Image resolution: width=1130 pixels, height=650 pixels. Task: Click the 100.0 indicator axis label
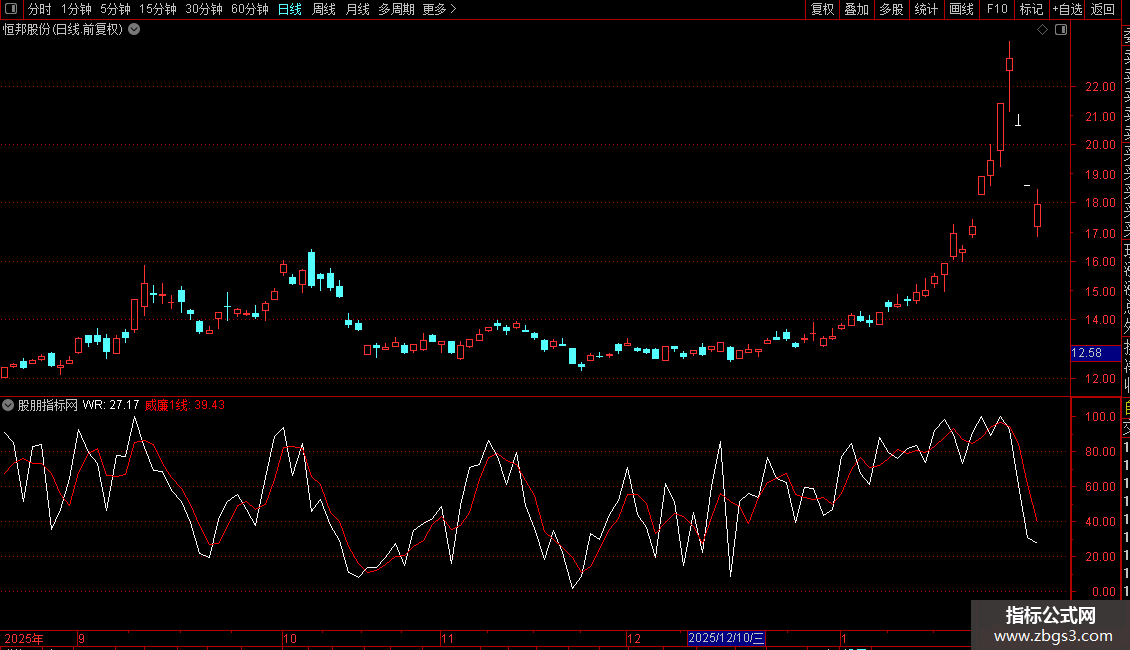1100,417
